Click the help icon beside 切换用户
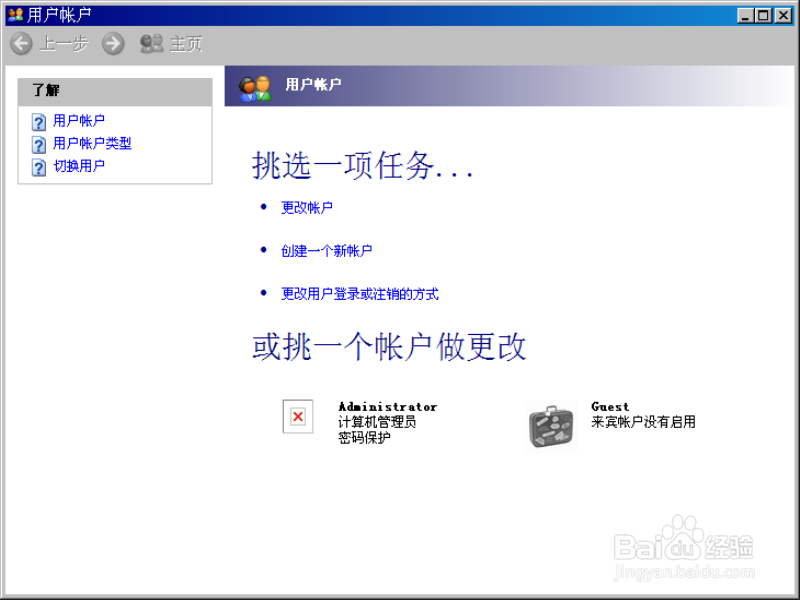The width and height of the screenshot is (800, 600). point(37,166)
